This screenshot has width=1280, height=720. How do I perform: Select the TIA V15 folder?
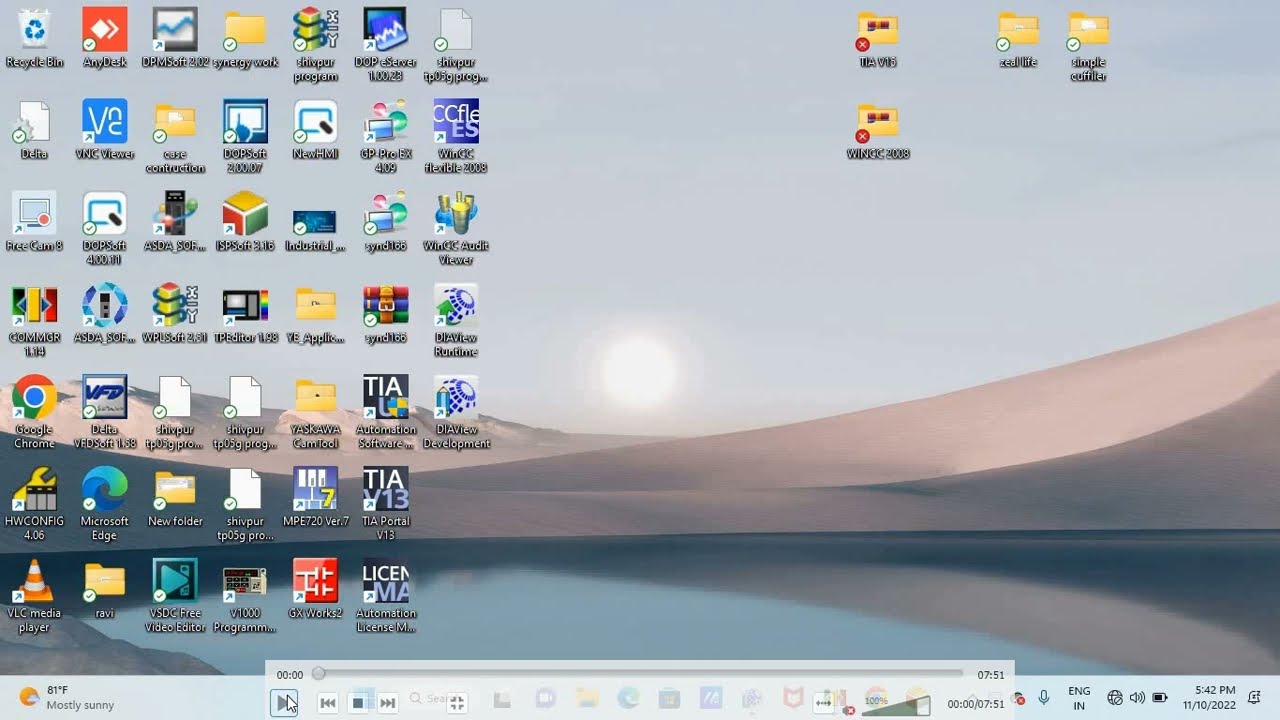pyautogui.click(x=878, y=39)
